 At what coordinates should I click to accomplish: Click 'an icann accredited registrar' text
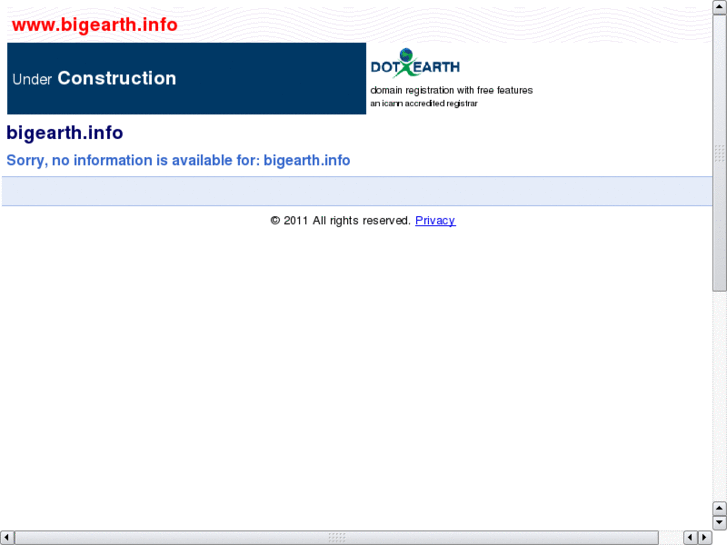pyautogui.click(x=423, y=103)
